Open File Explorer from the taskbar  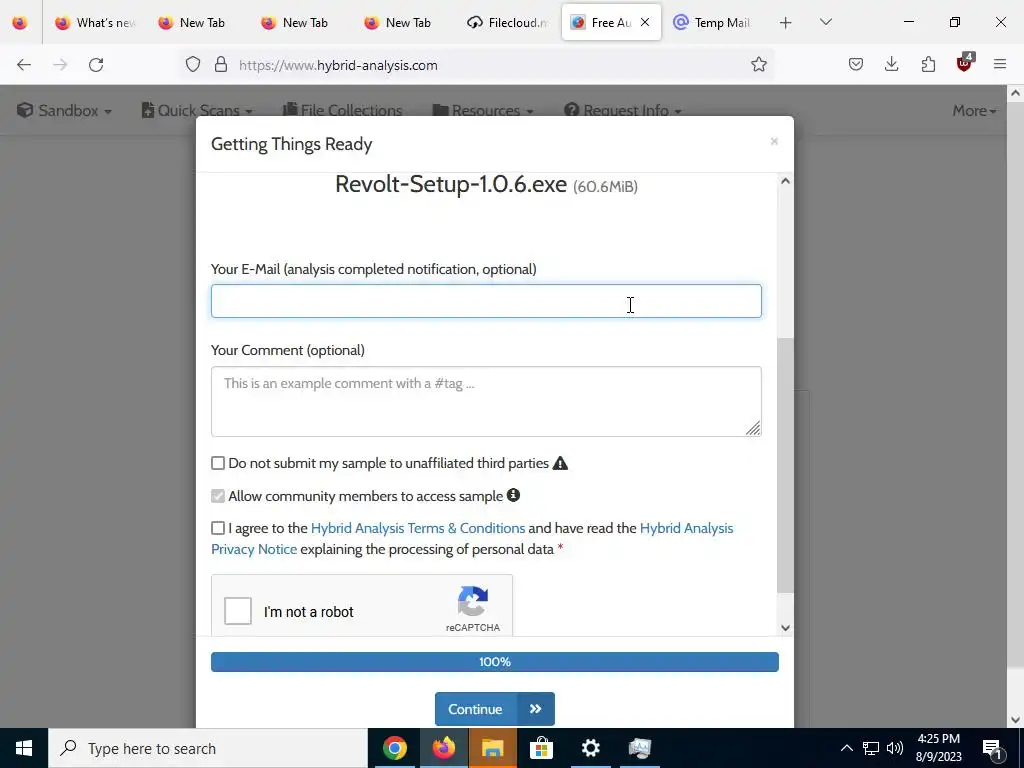[x=492, y=748]
